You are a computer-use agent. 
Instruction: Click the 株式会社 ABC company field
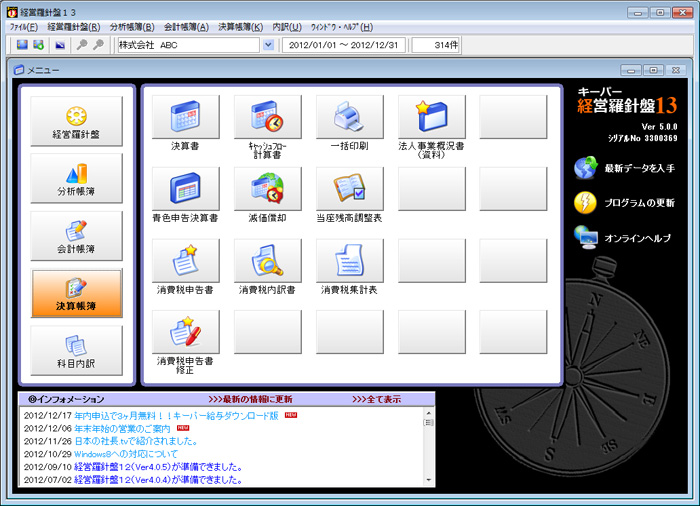pyautogui.click(x=188, y=45)
